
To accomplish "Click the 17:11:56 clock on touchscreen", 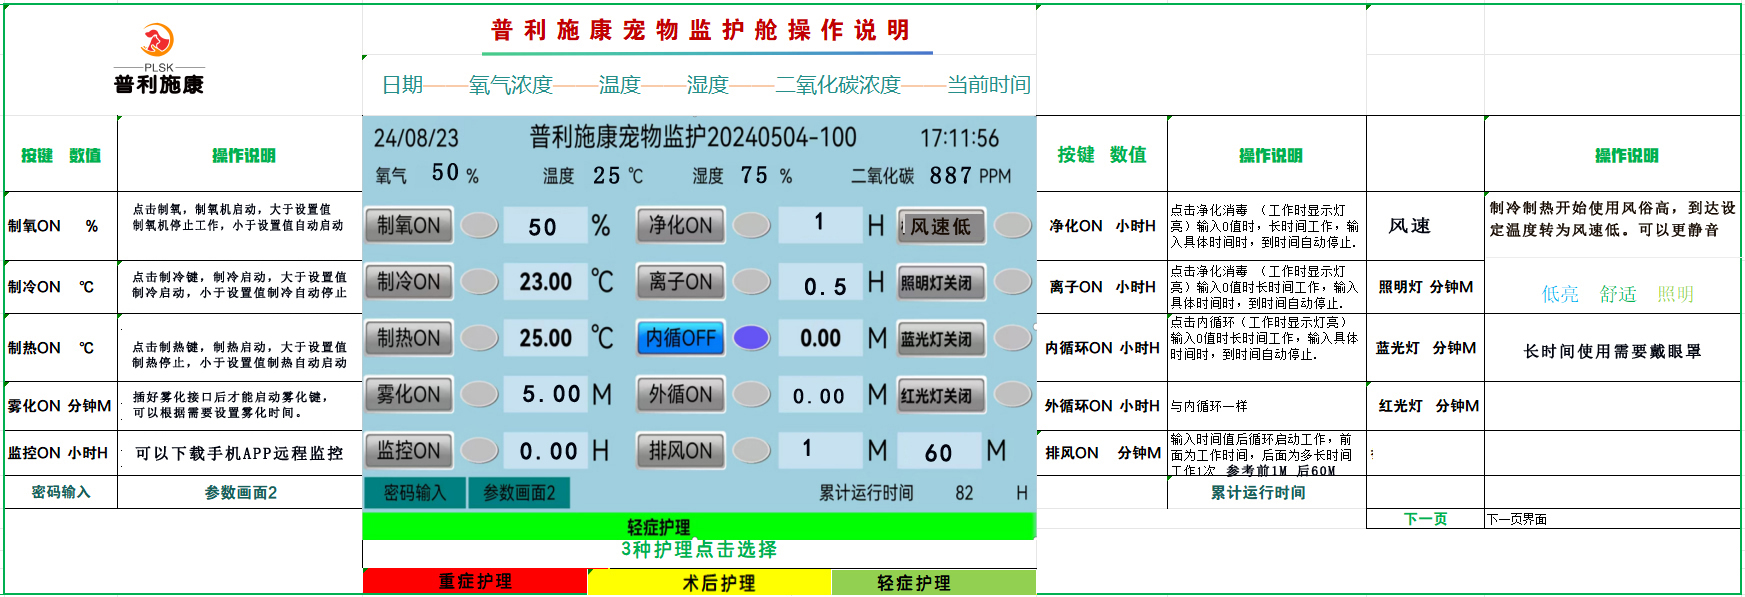I will [959, 138].
